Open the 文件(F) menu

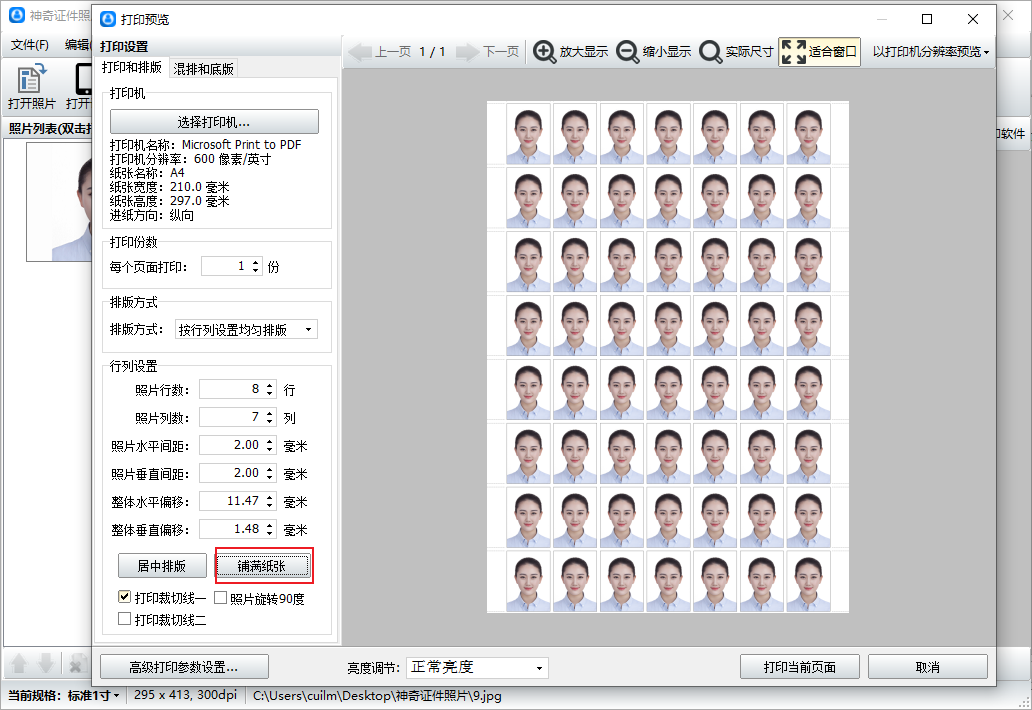coord(30,45)
